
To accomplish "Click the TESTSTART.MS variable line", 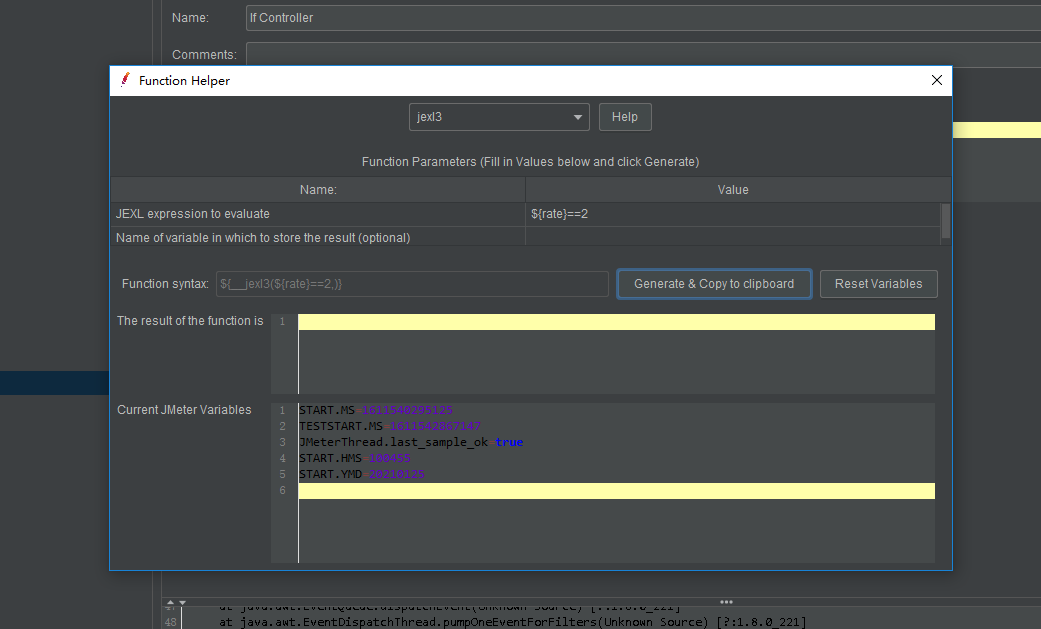I will click(x=390, y=426).
